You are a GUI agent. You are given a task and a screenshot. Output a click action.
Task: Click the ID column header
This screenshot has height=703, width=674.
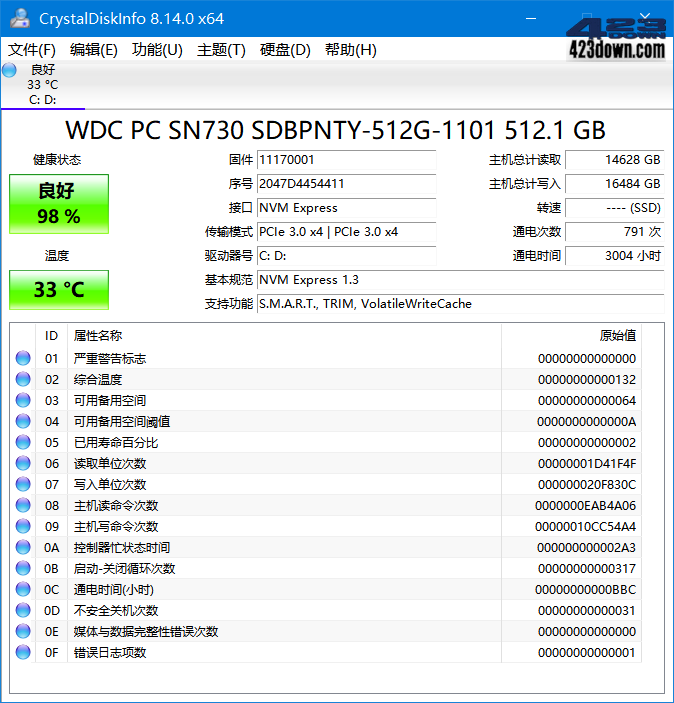[51, 336]
